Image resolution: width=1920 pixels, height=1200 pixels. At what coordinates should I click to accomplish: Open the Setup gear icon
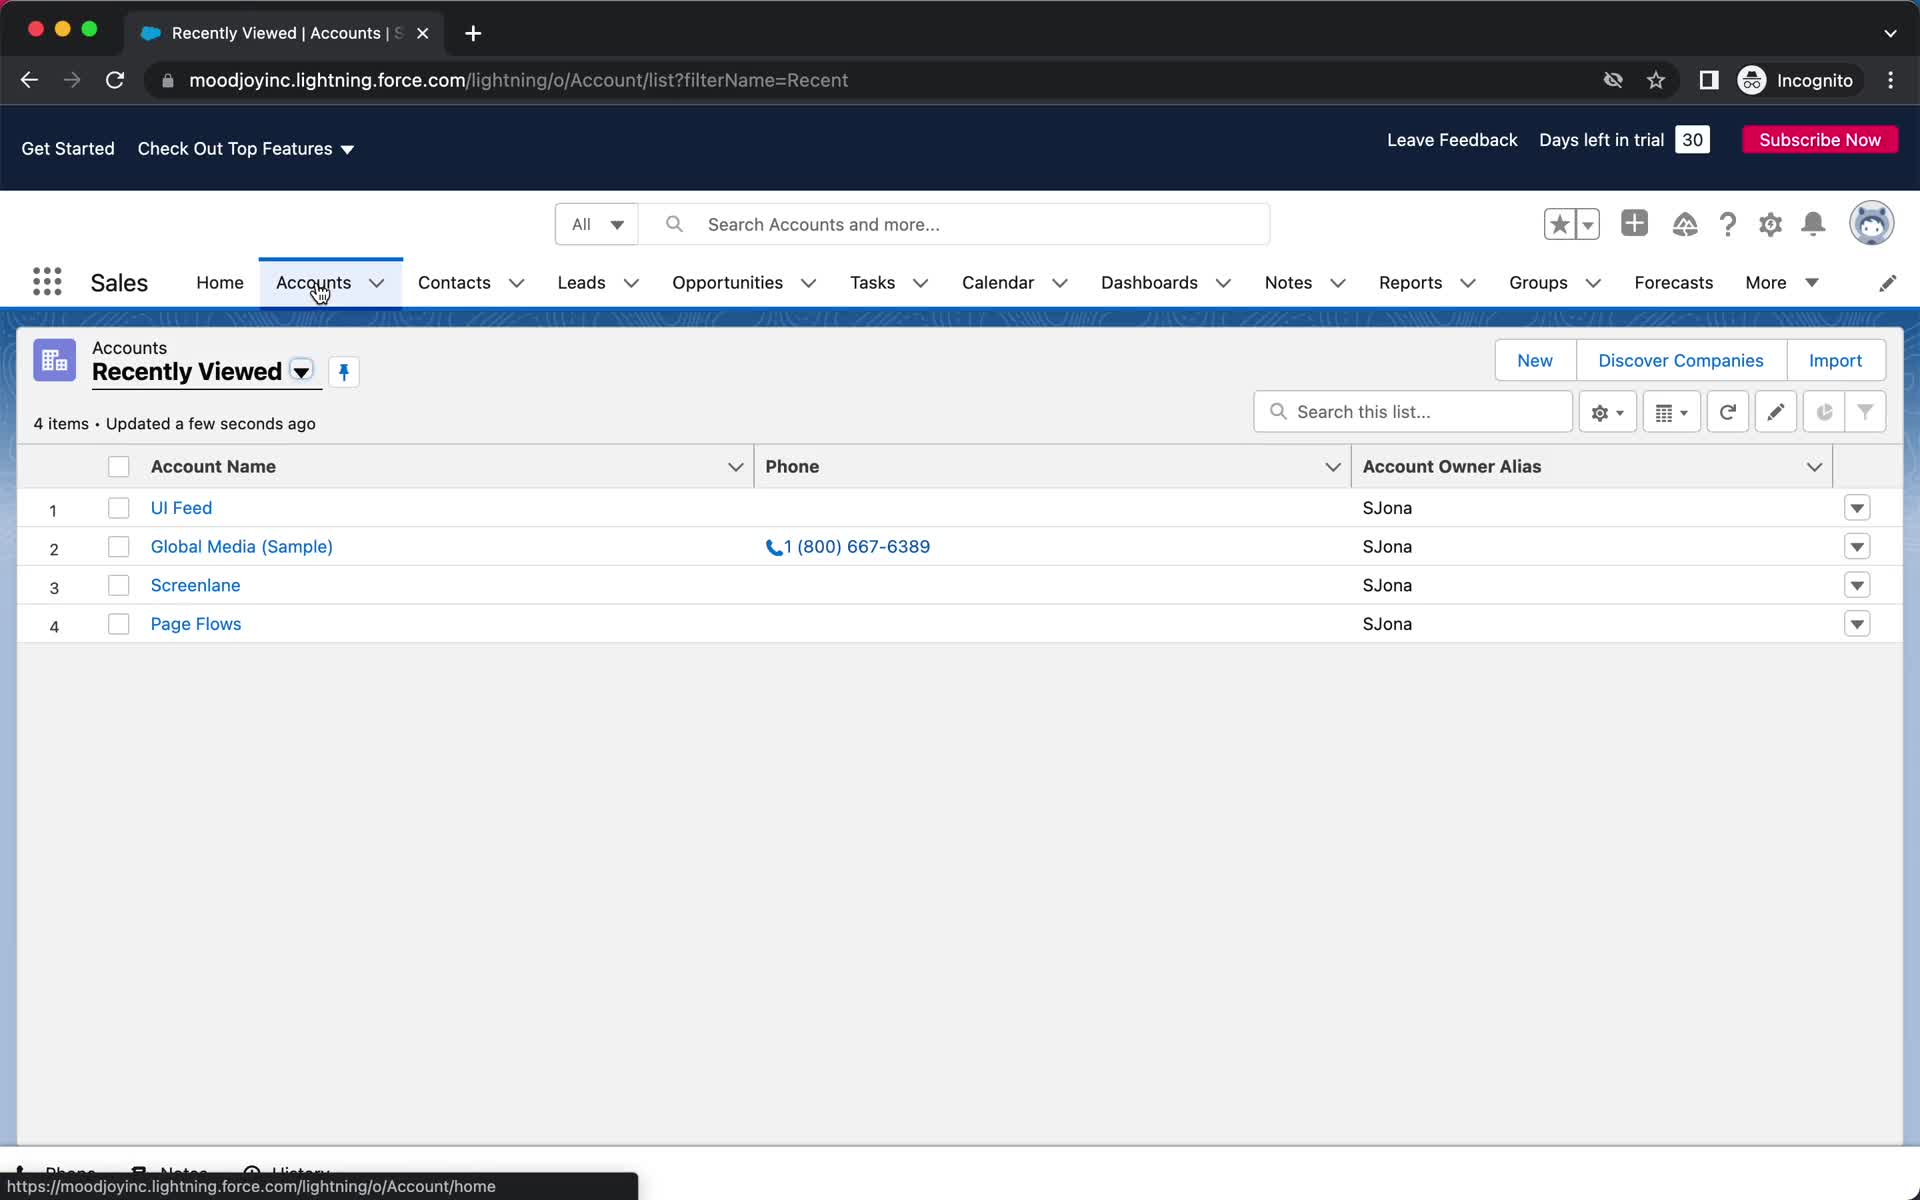[x=1770, y=224]
